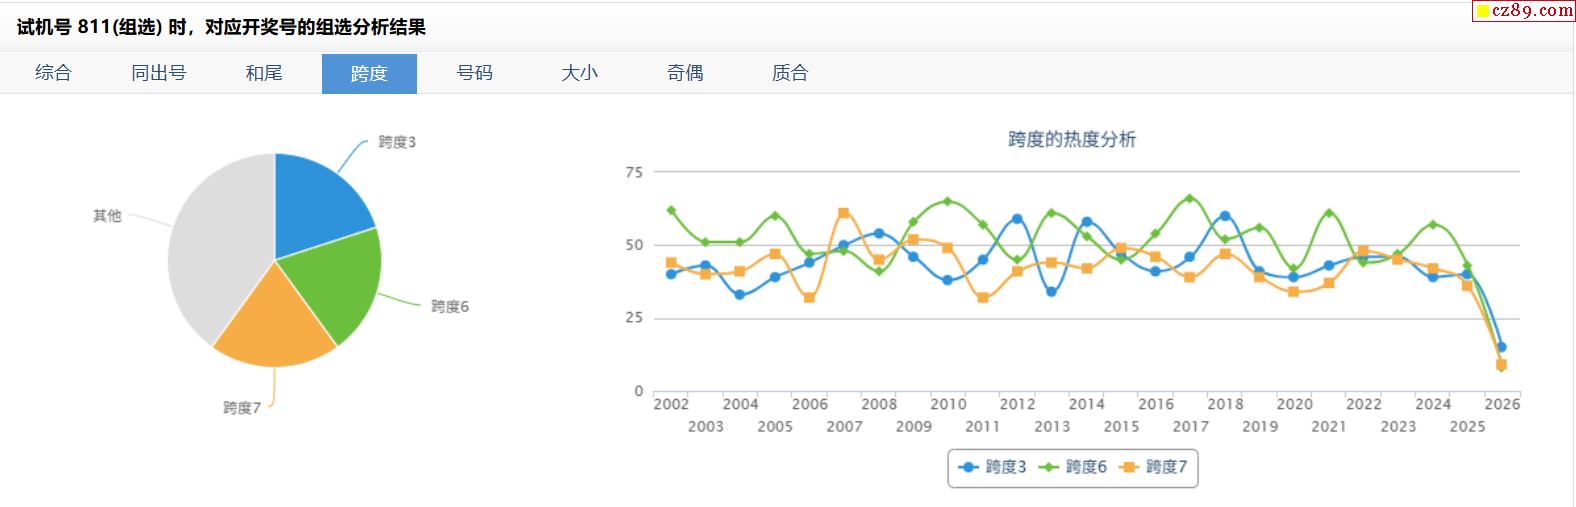Click the blue 跨度3 point at 2012
Image resolution: width=1576 pixels, height=507 pixels.
point(1017,218)
